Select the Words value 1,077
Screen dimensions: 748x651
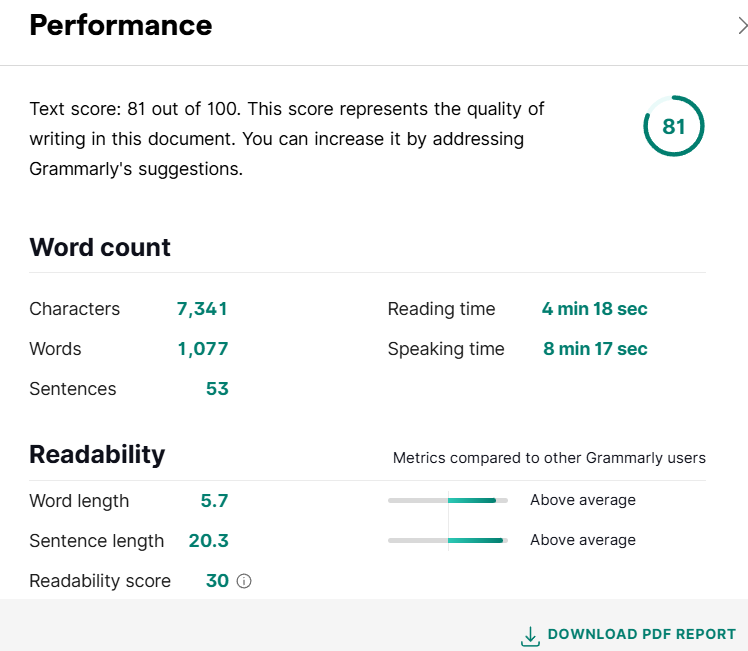tap(203, 349)
